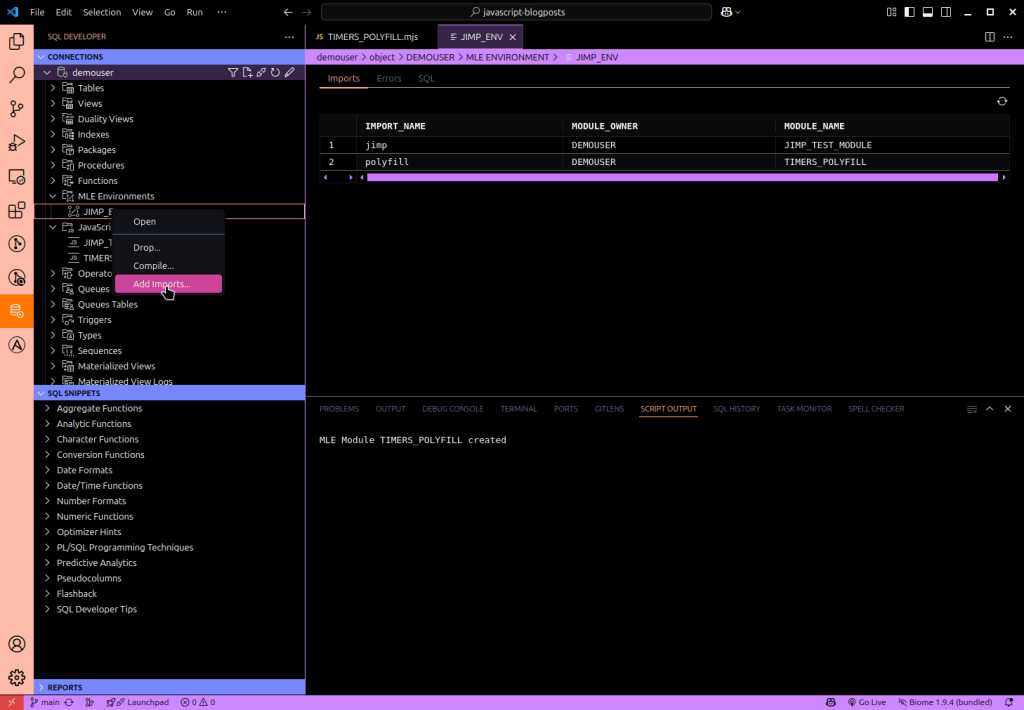Toggle the primary side bar visibility

(910, 12)
